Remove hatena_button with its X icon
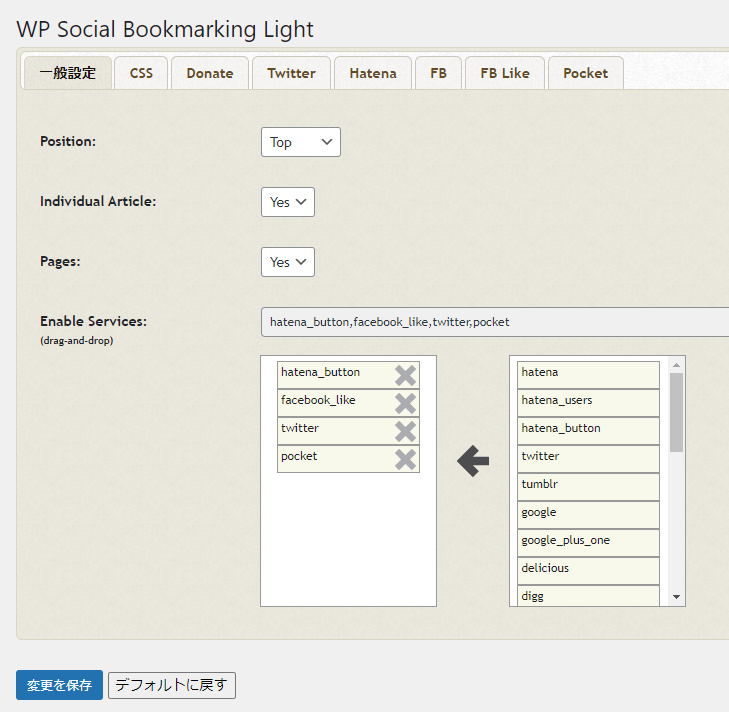The image size is (729, 712). pyautogui.click(x=405, y=376)
